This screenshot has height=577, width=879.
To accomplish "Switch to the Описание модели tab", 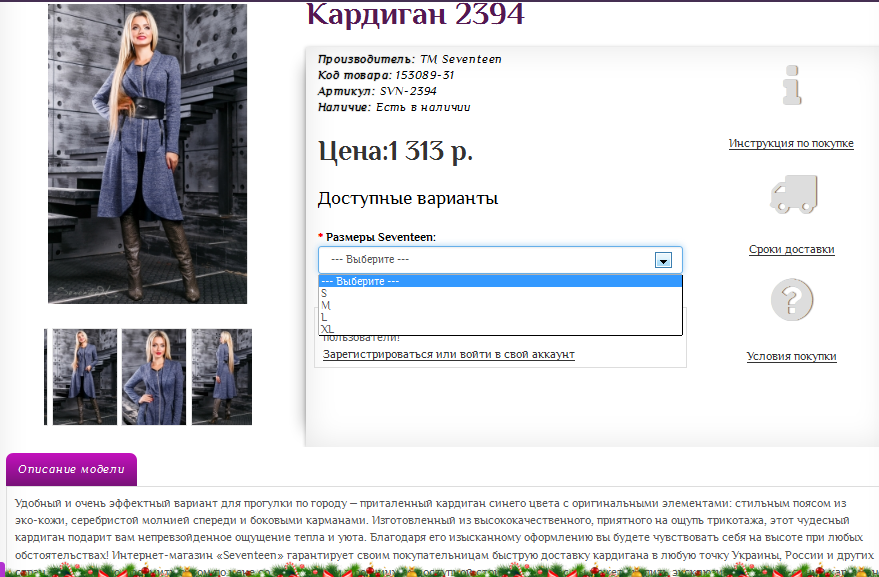I will click(x=71, y=469).
